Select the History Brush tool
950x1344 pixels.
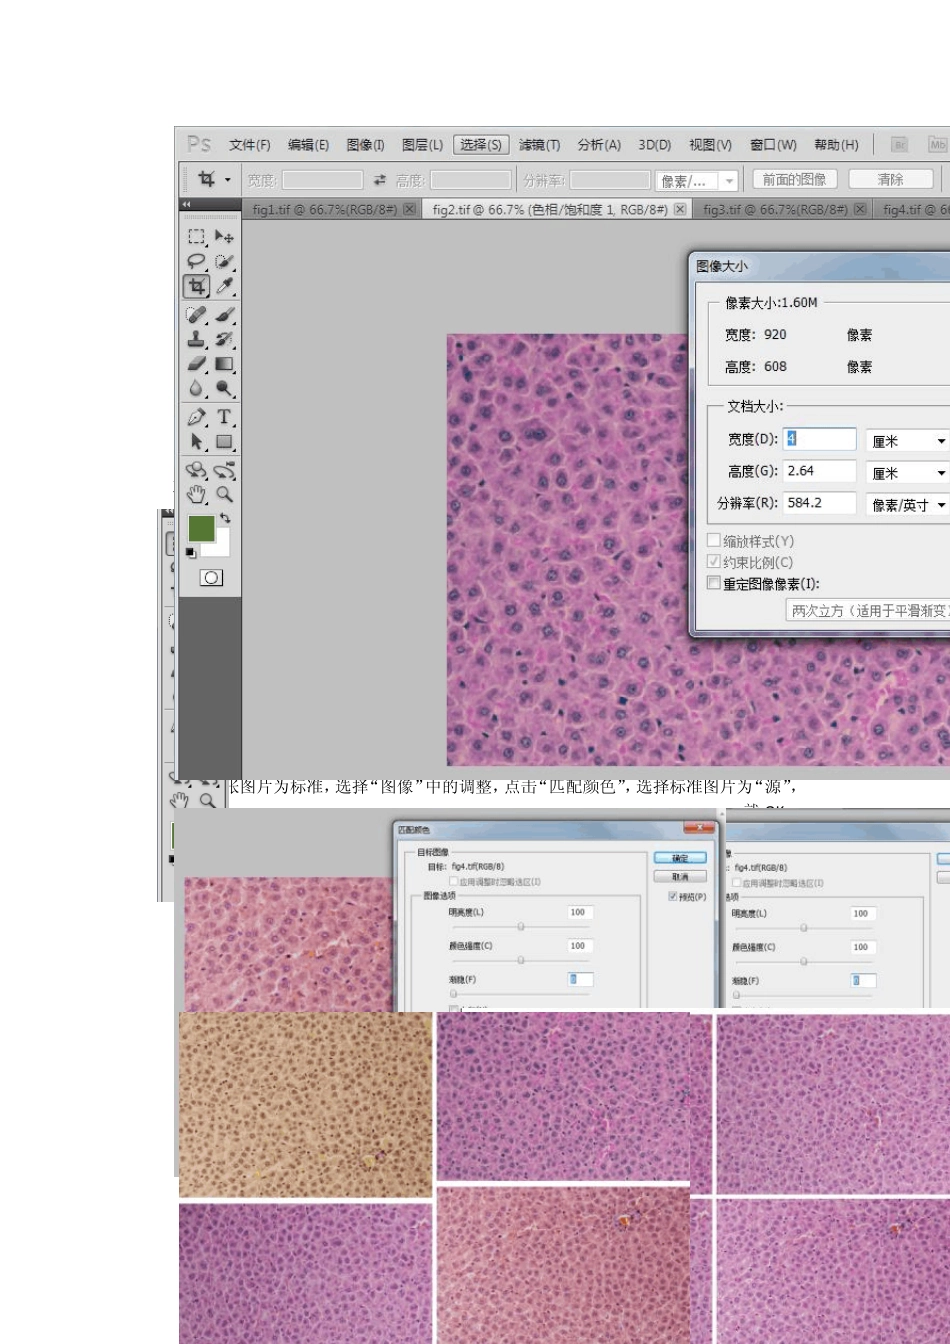(224, 339)
